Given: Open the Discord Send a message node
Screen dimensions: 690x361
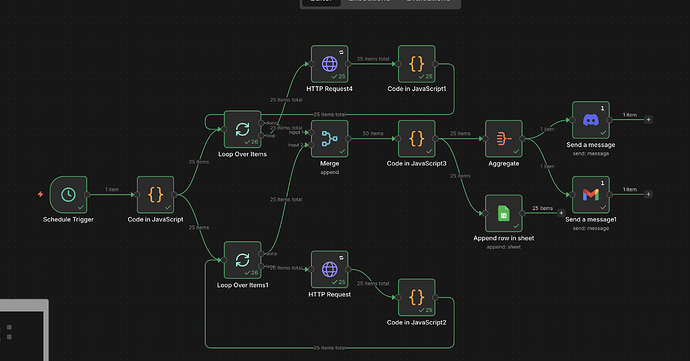Looking at the screenshot, I should pyautogui.click(x=591, y=120).
